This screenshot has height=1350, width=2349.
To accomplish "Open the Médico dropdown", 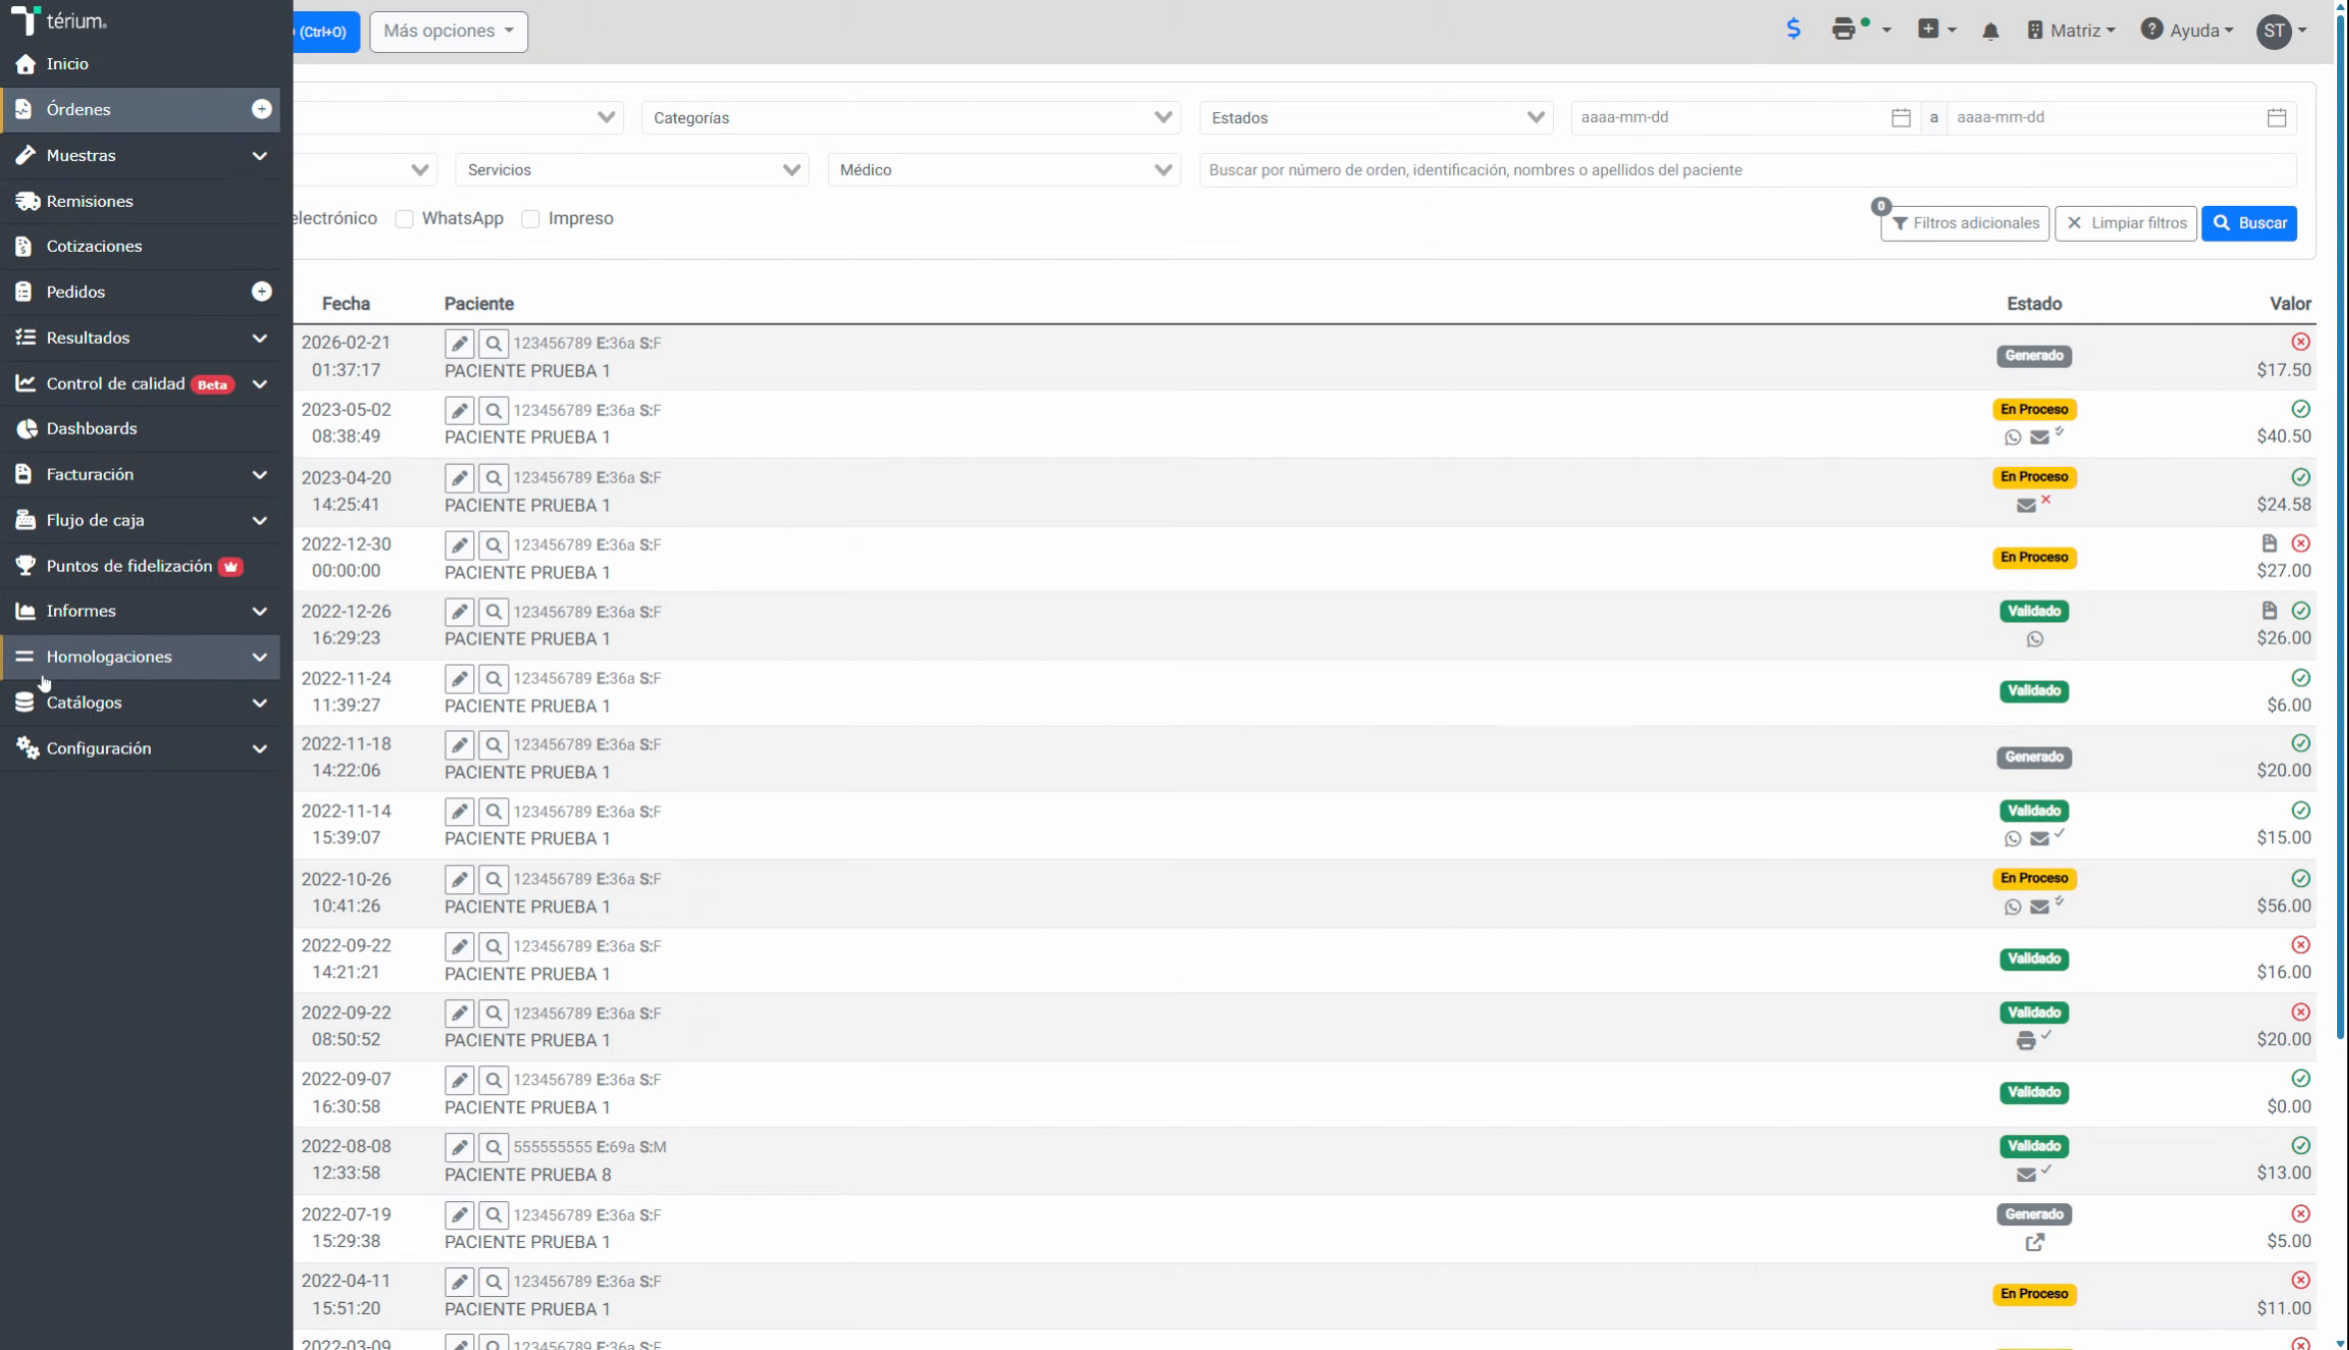I will pyautogui.click(x=1004, y=170).
